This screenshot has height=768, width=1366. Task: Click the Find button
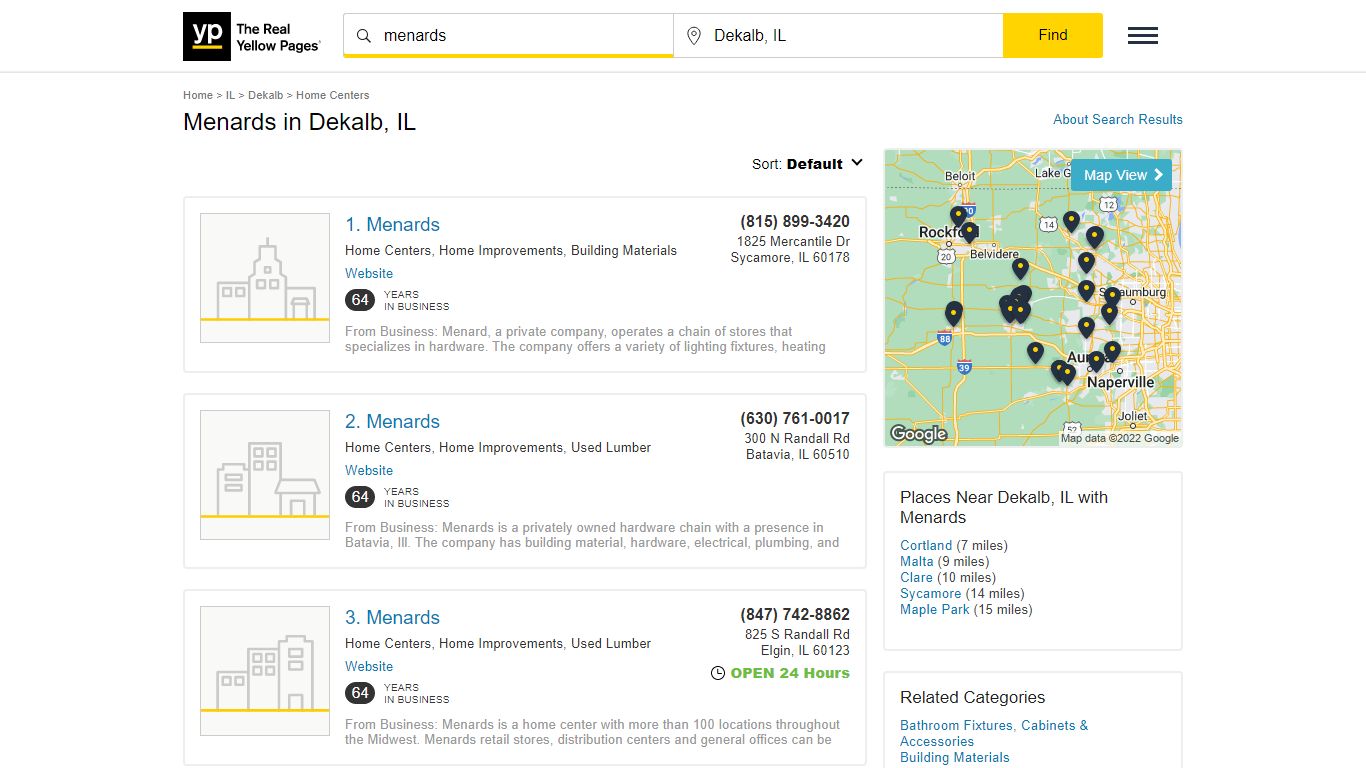1053,35
